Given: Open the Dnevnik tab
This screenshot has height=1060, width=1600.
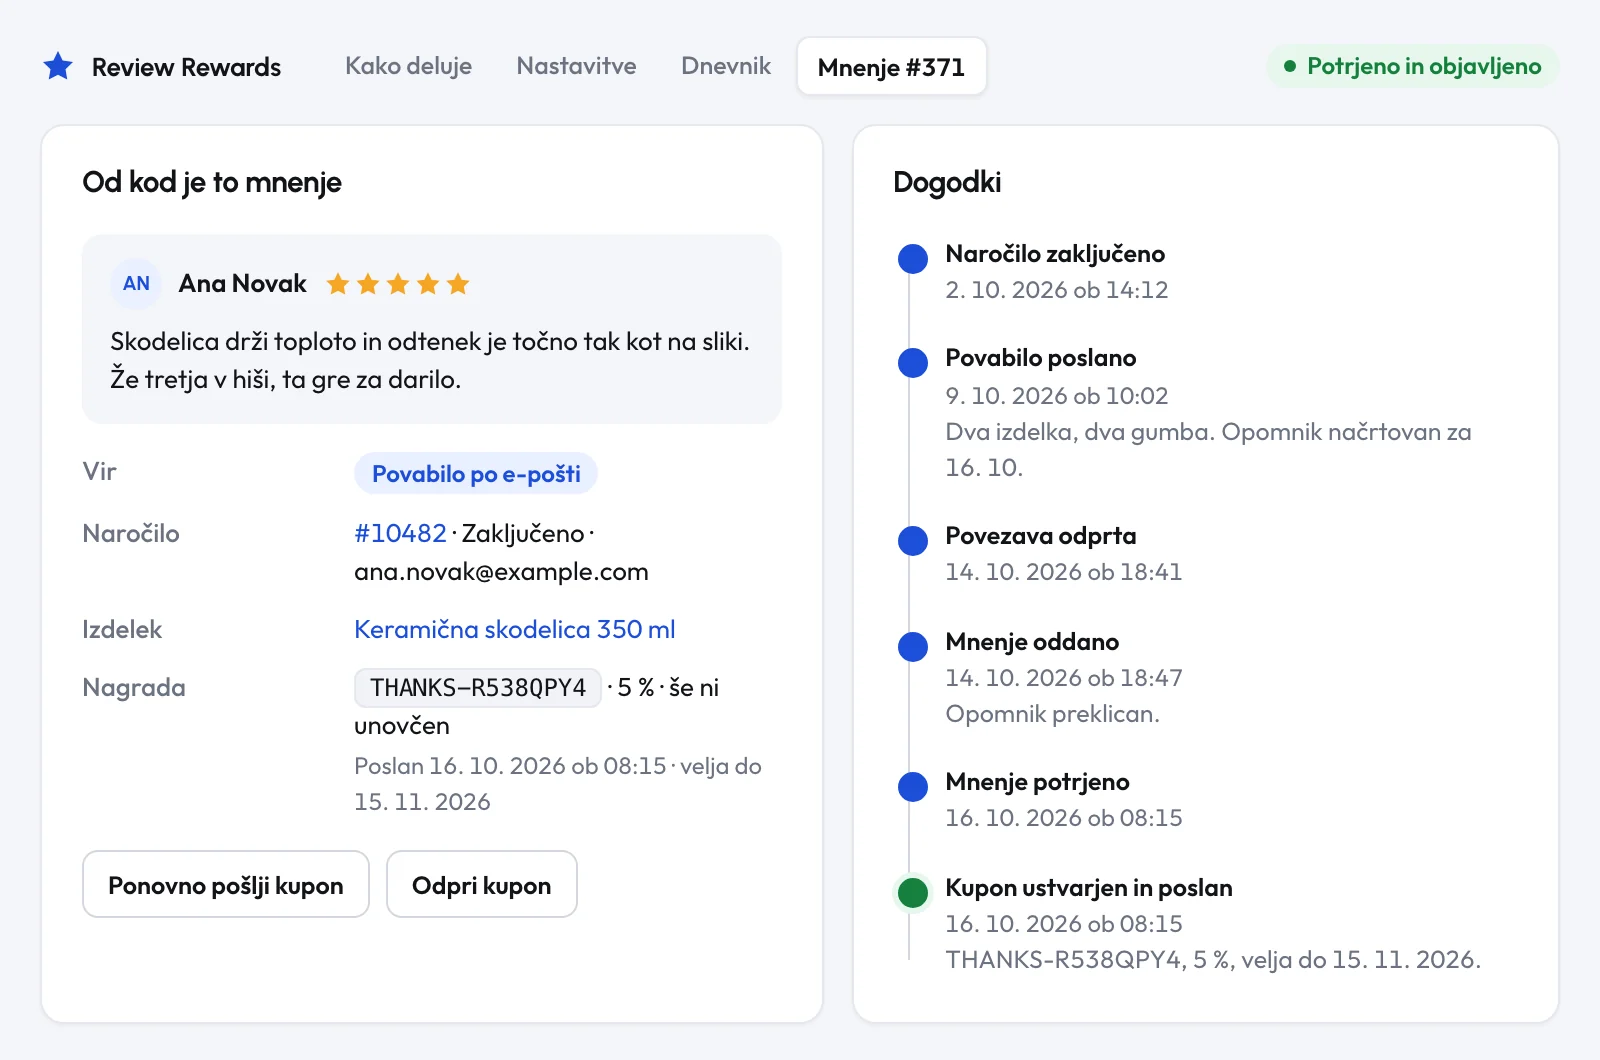Looking at the screenshot, I should click(726, 66).
